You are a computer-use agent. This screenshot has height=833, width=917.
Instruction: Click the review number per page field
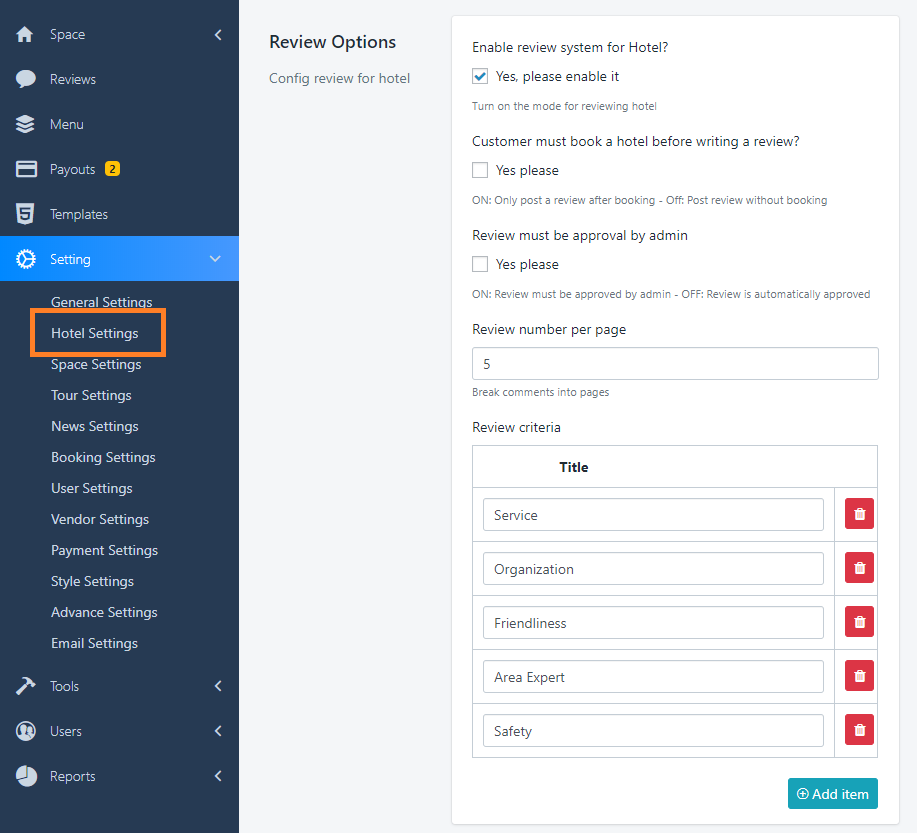click(674, 364)
